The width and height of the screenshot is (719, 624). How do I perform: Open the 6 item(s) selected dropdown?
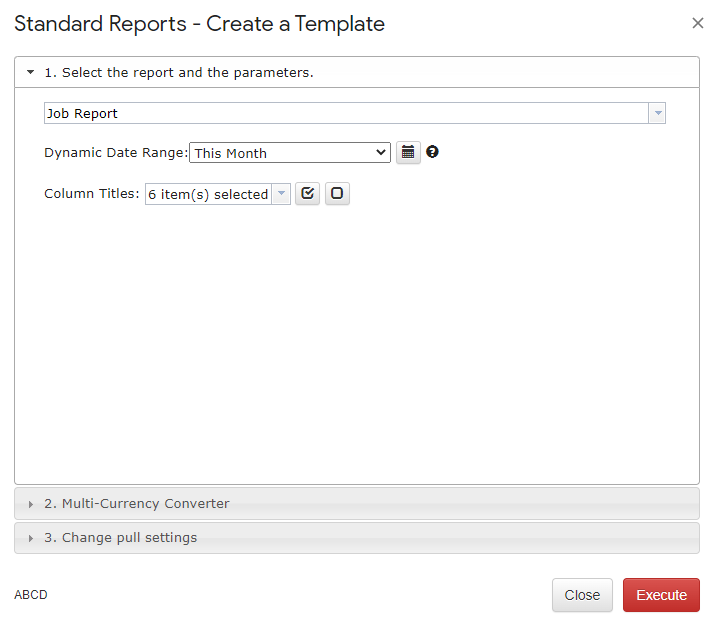[217, 194]
